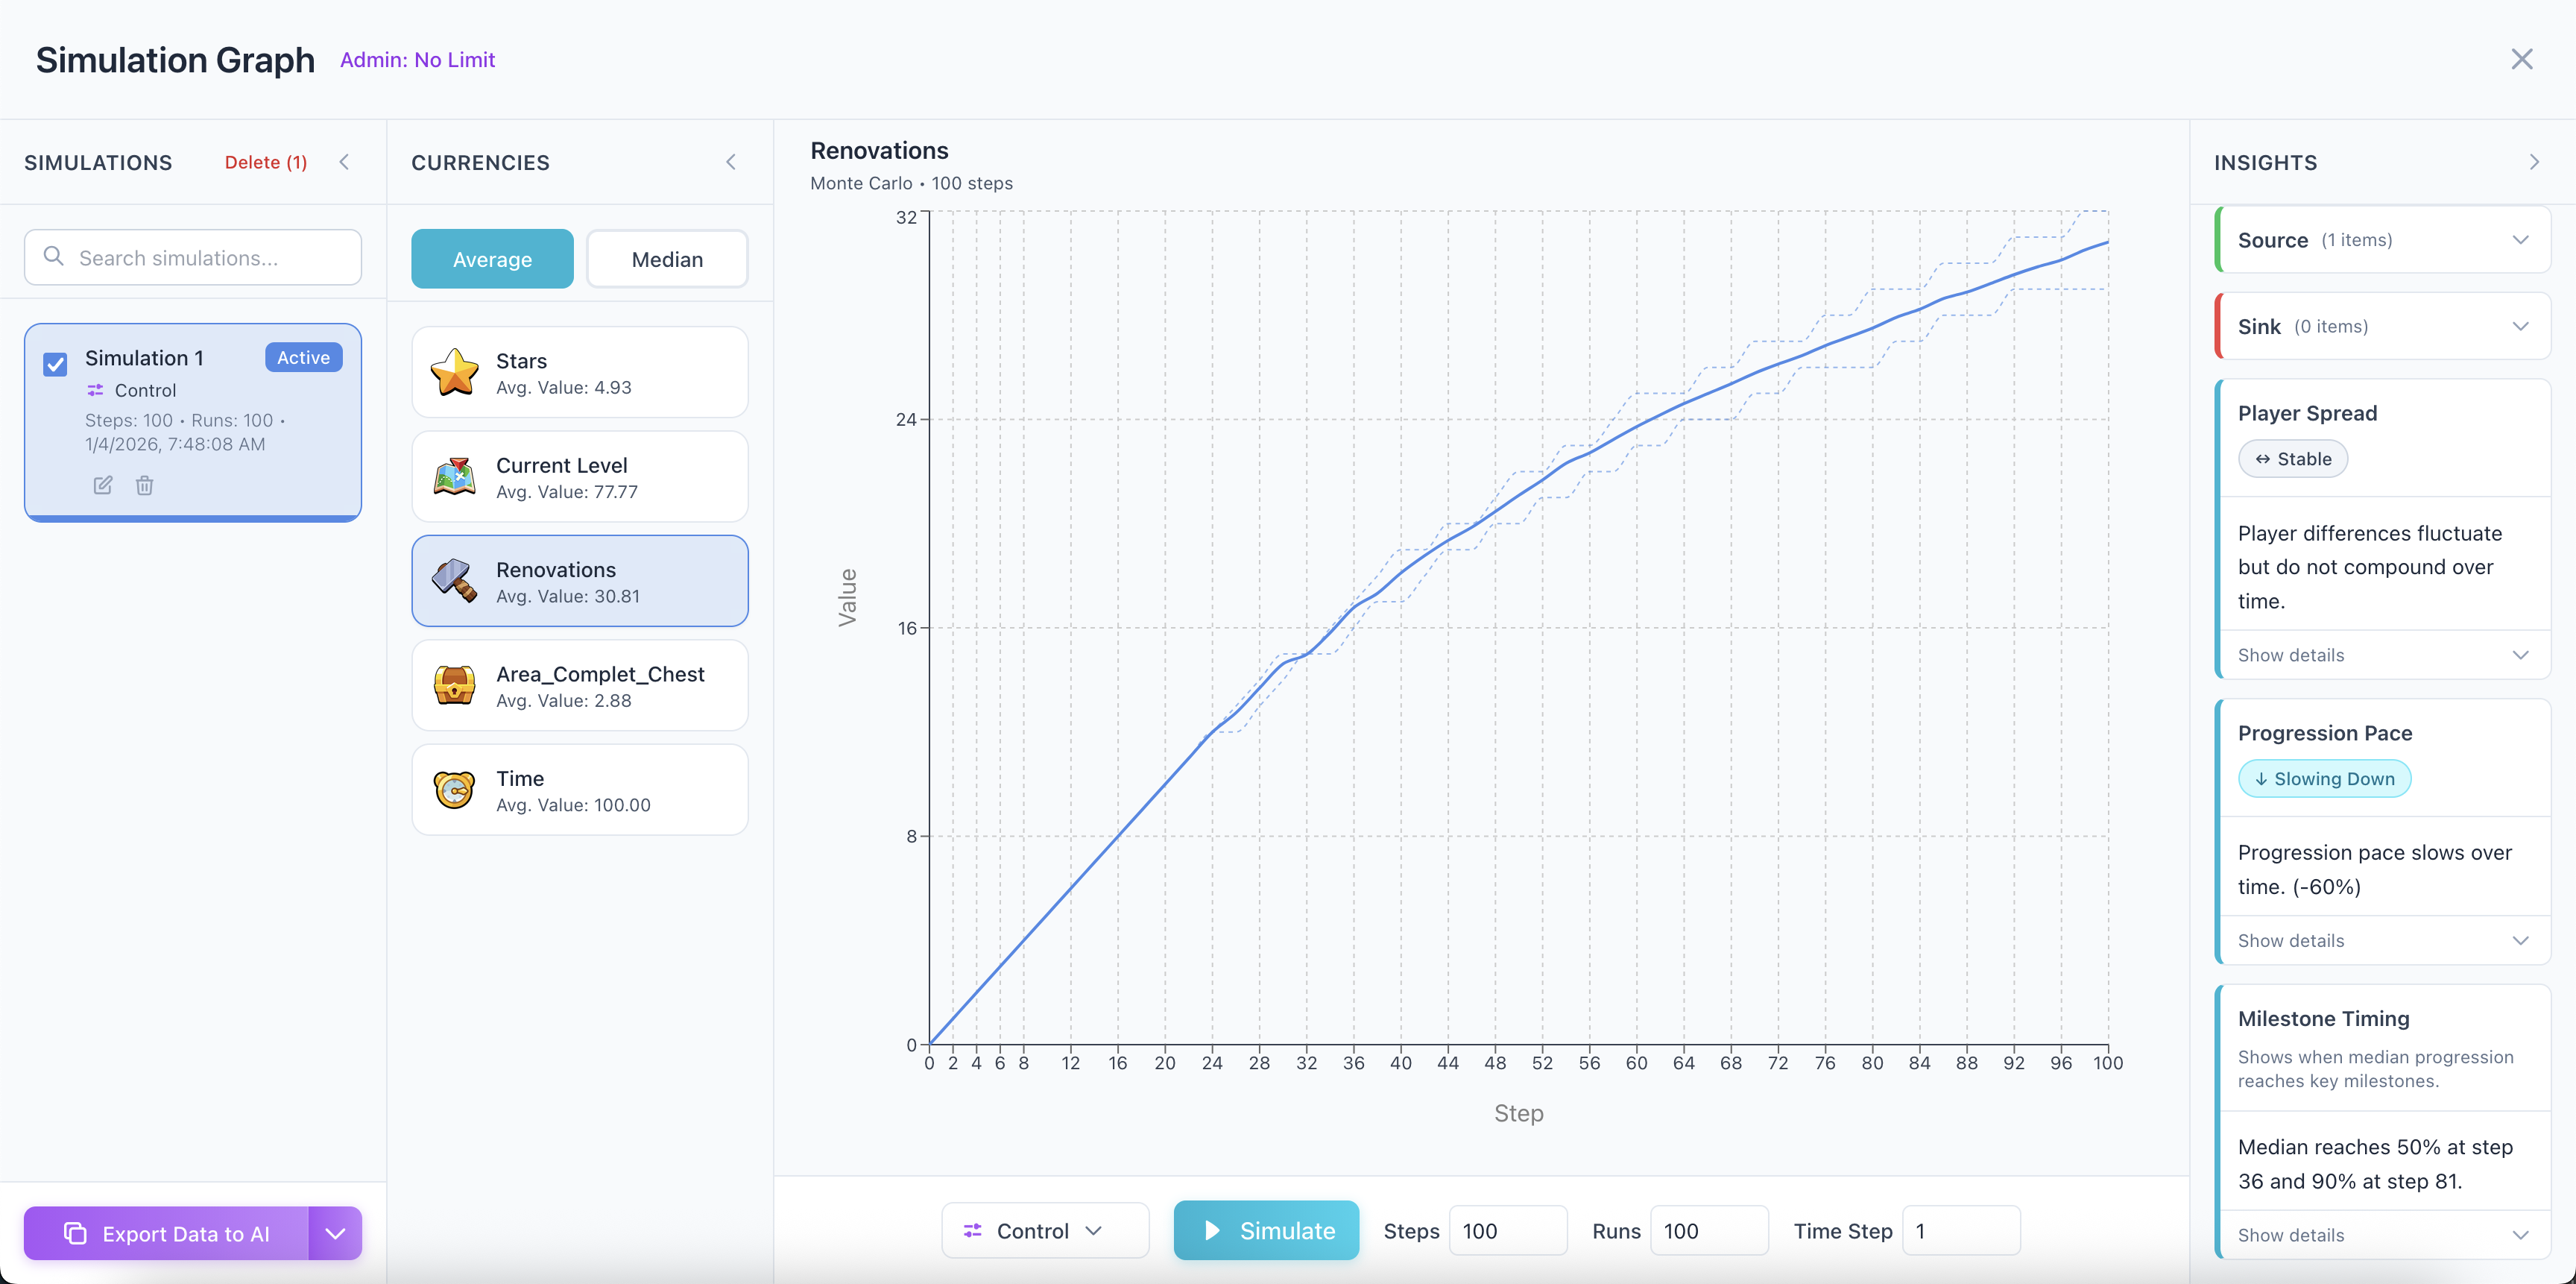Click the edit icon for Simulation 1
This screenshot has height=1284, width=2576.
click(103, 485)
